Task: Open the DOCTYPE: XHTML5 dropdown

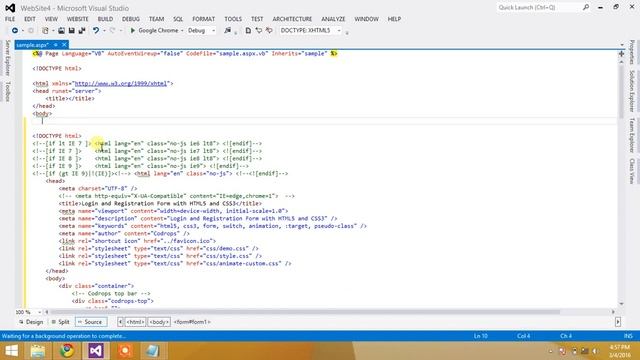Action: 339,31
